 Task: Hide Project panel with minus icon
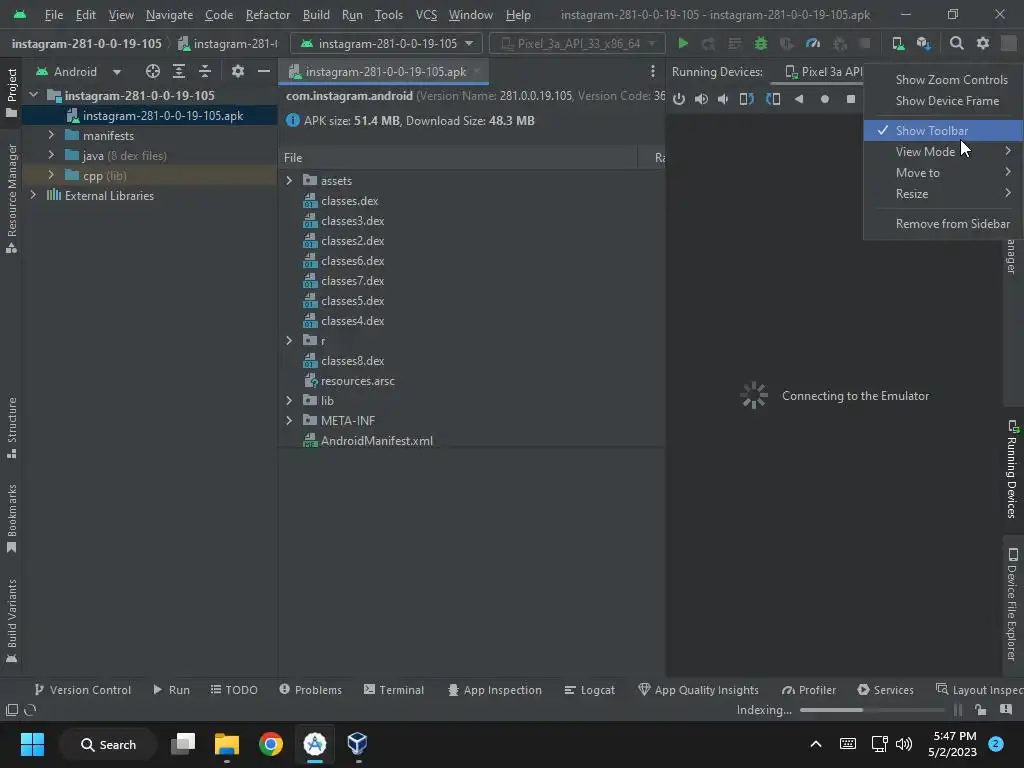[x=264, y=71]
